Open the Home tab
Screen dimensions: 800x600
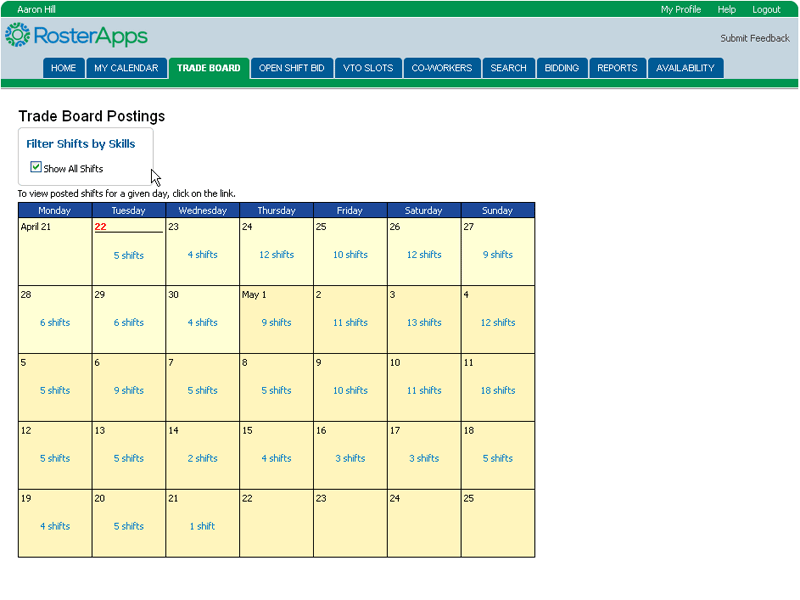coord(63,68)
